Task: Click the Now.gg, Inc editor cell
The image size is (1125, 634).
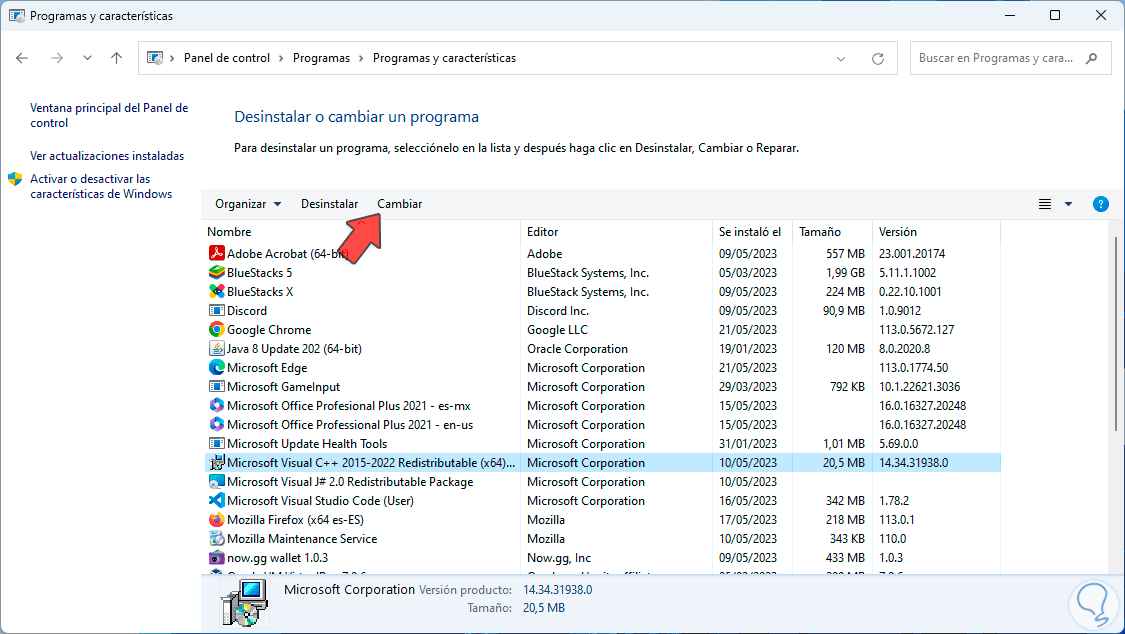Action: (x=559, y=557)
